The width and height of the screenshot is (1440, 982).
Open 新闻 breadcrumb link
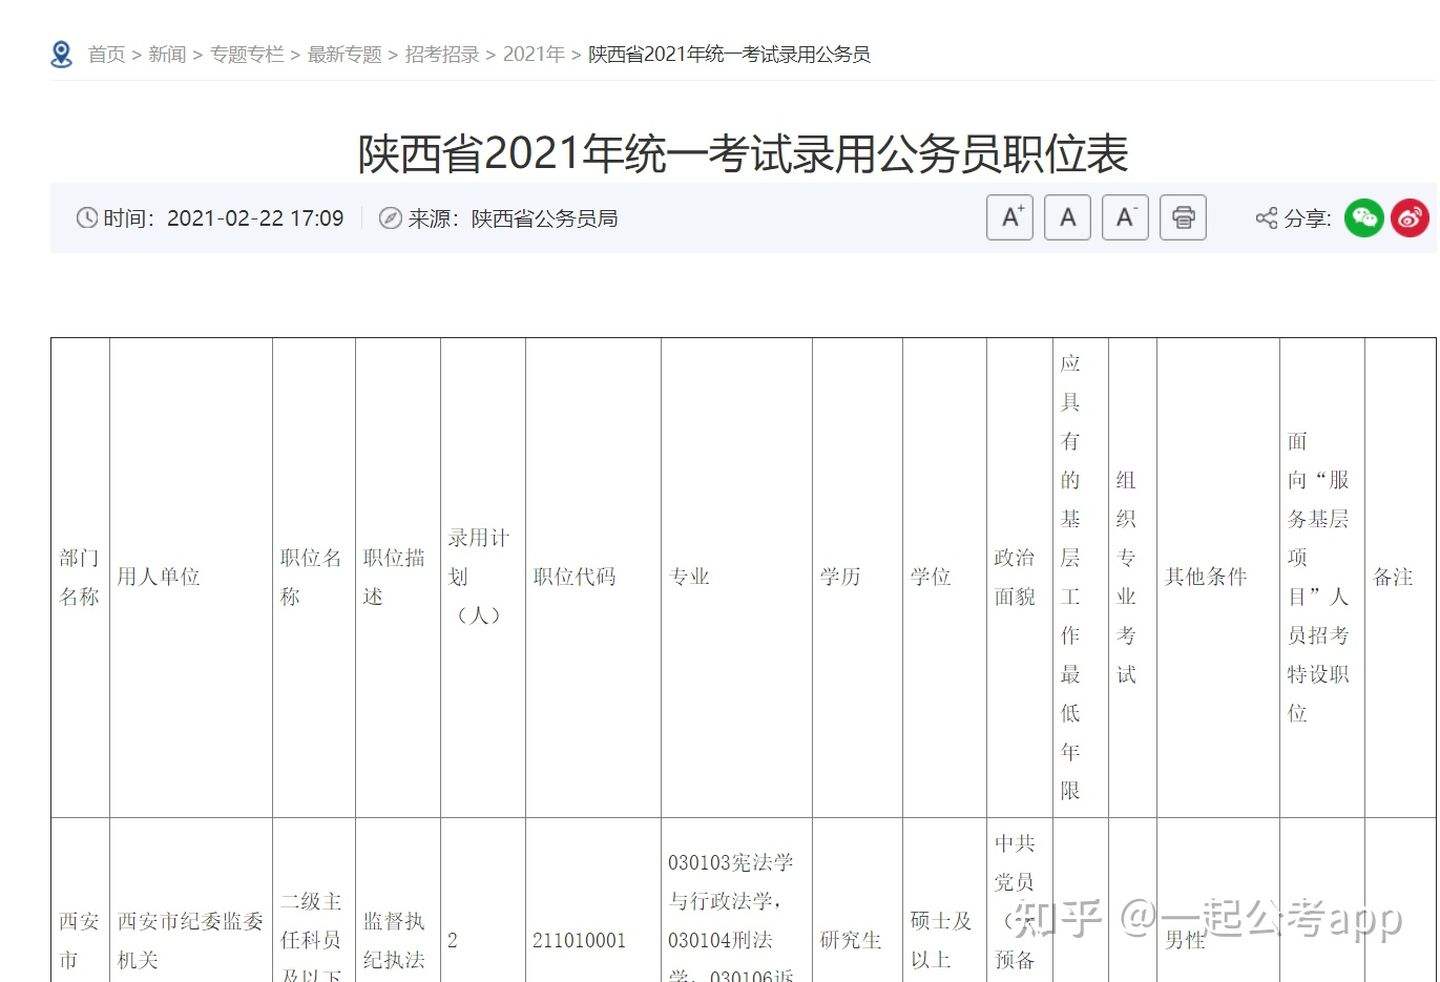167,54
